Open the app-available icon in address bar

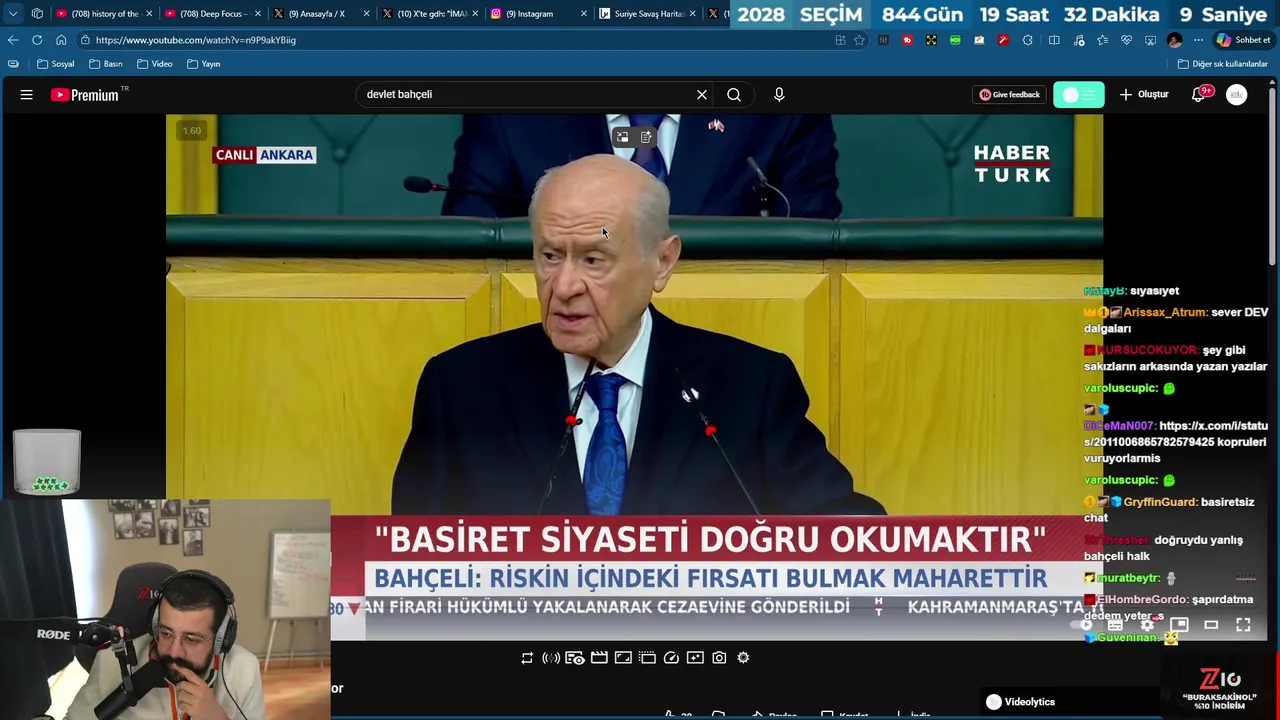tap(840, 40)
